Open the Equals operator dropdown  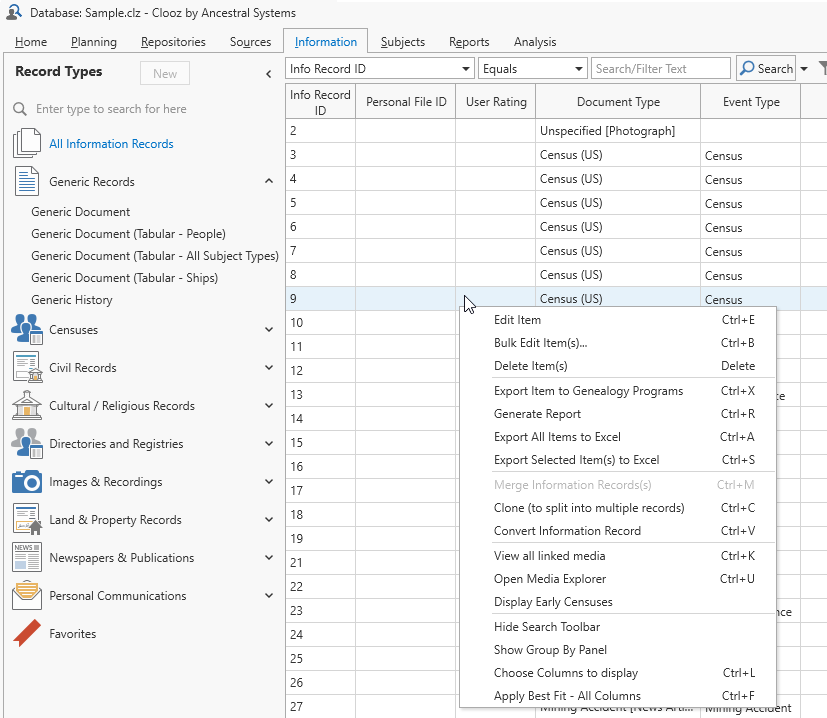click(x=579, y=69)
